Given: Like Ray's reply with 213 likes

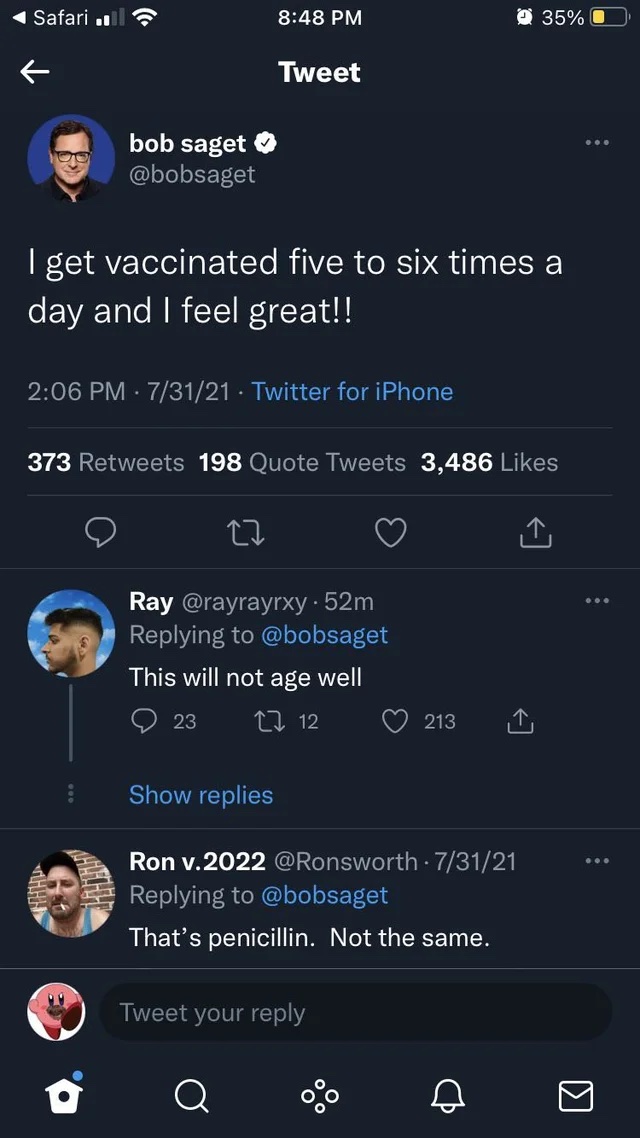Looking at the screenshot, I should click(x=396, y=721).
